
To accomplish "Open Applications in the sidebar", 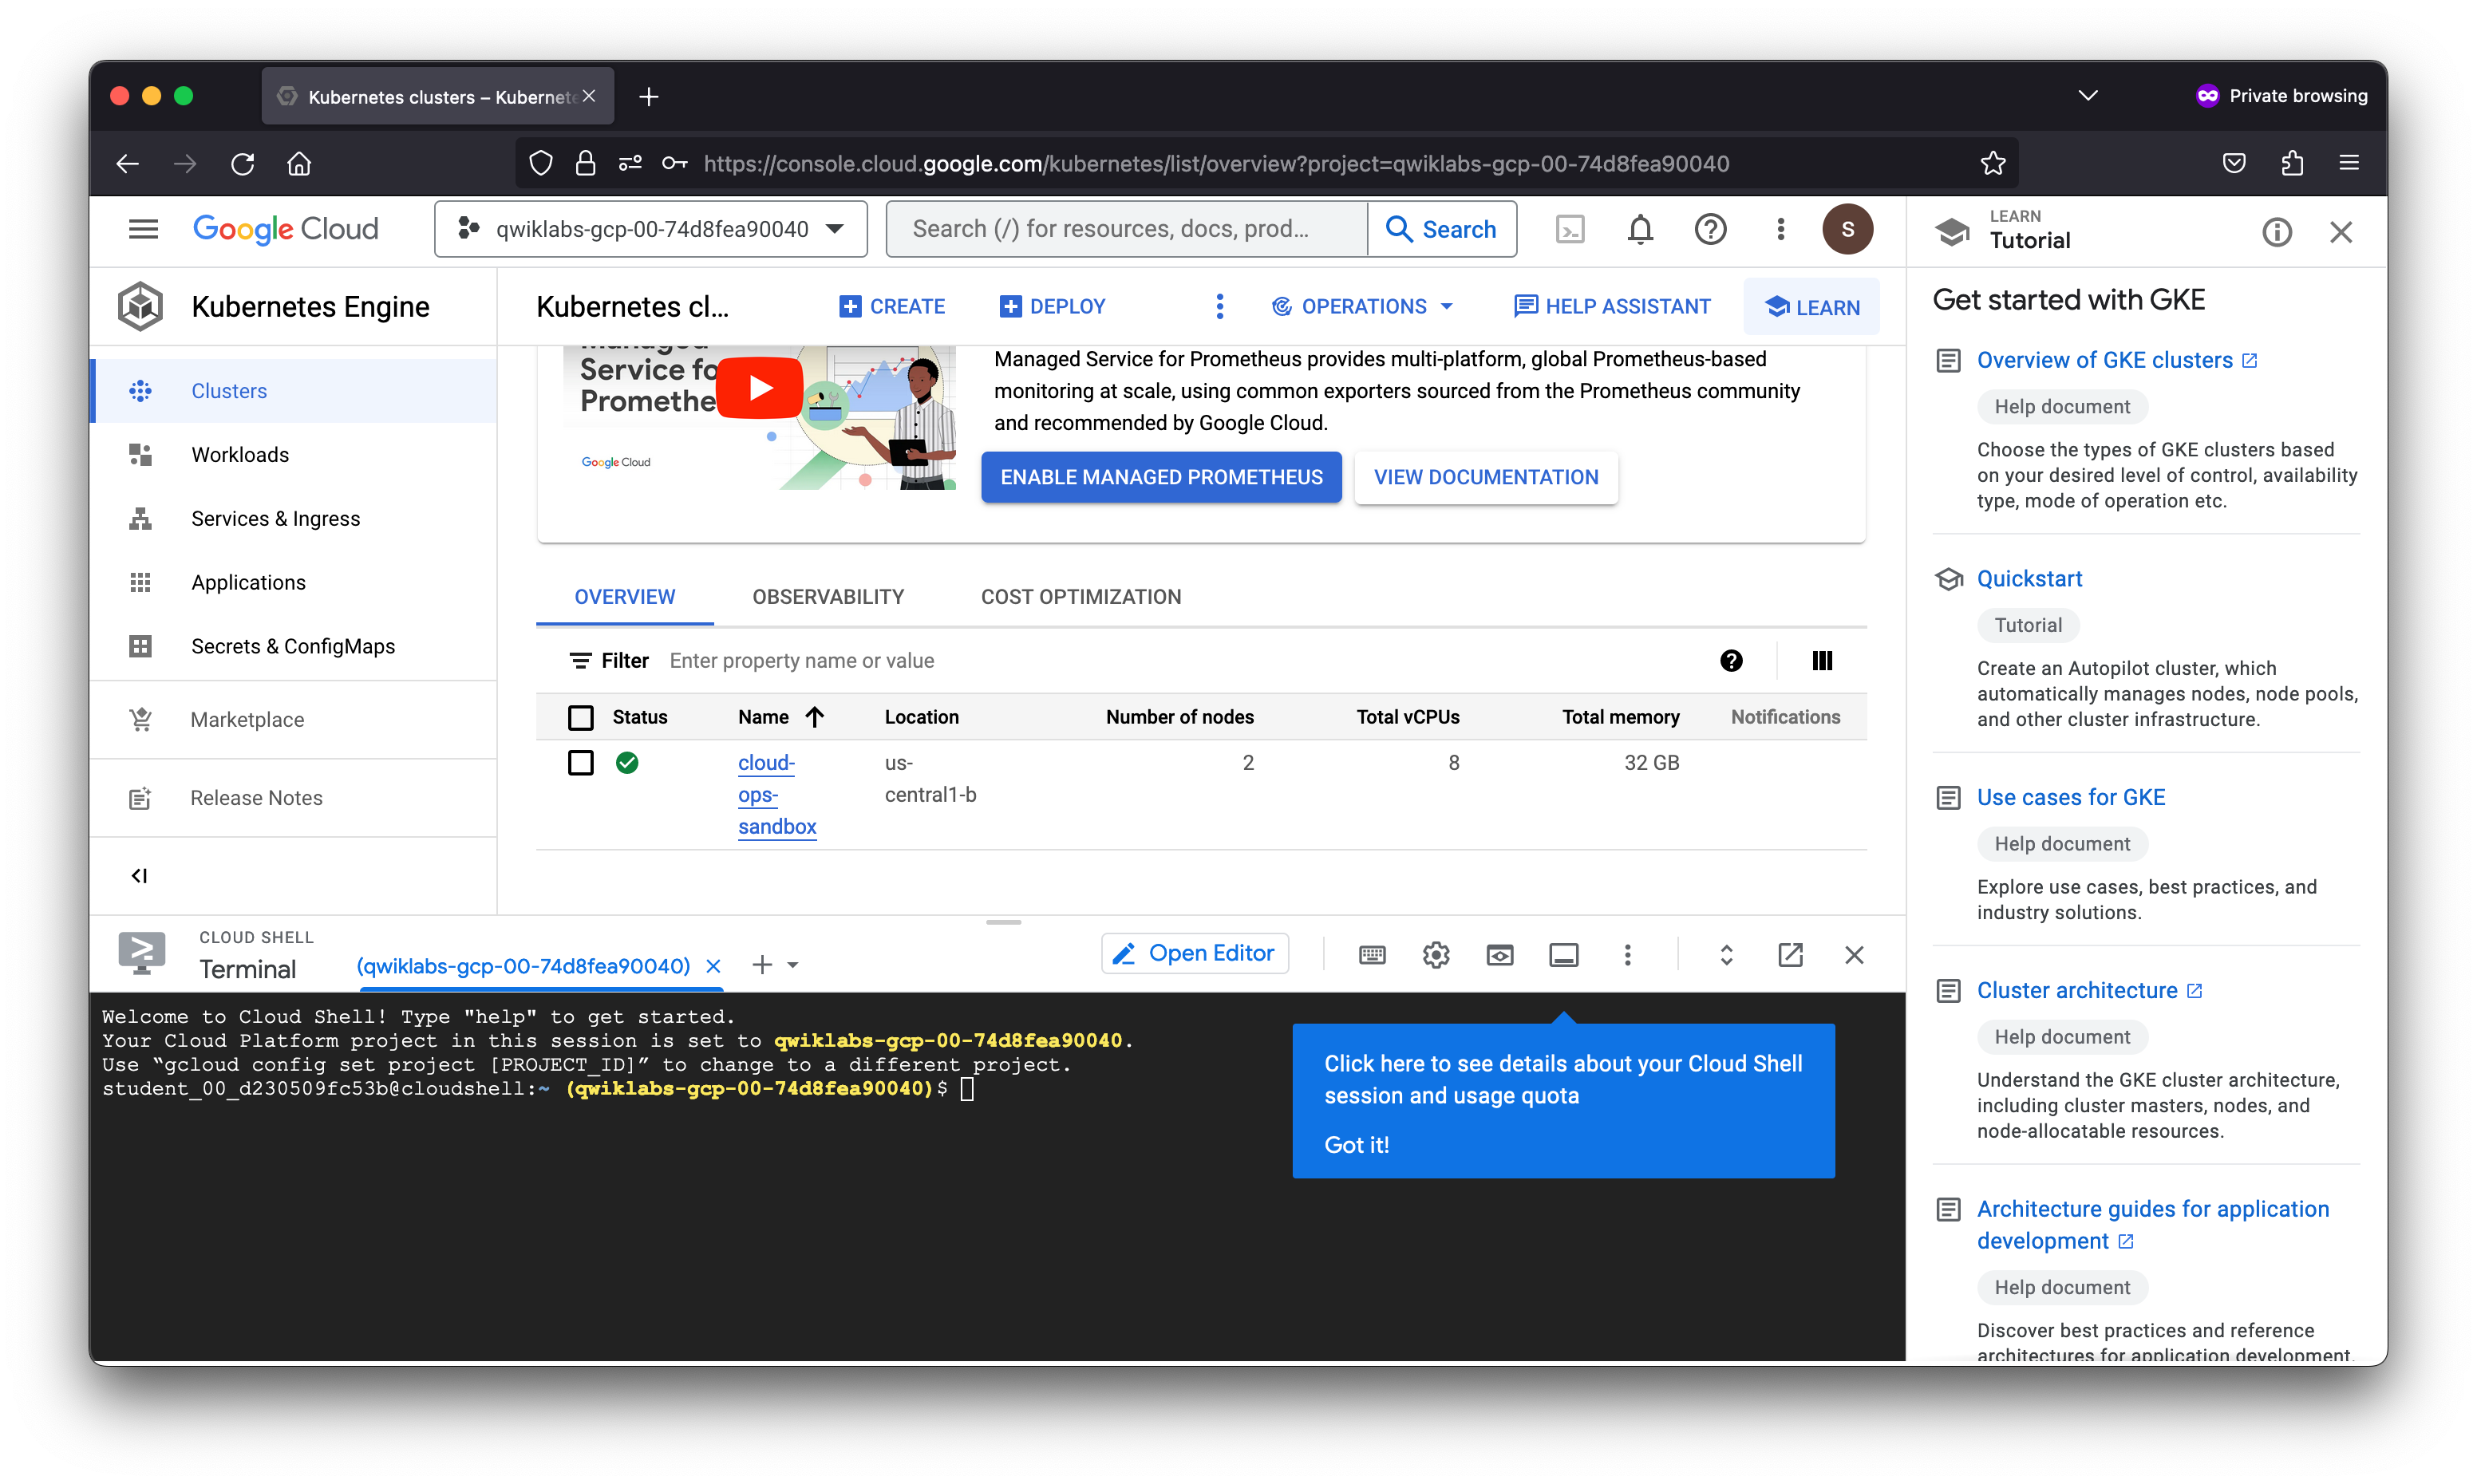I will click(x=293, y=583).
